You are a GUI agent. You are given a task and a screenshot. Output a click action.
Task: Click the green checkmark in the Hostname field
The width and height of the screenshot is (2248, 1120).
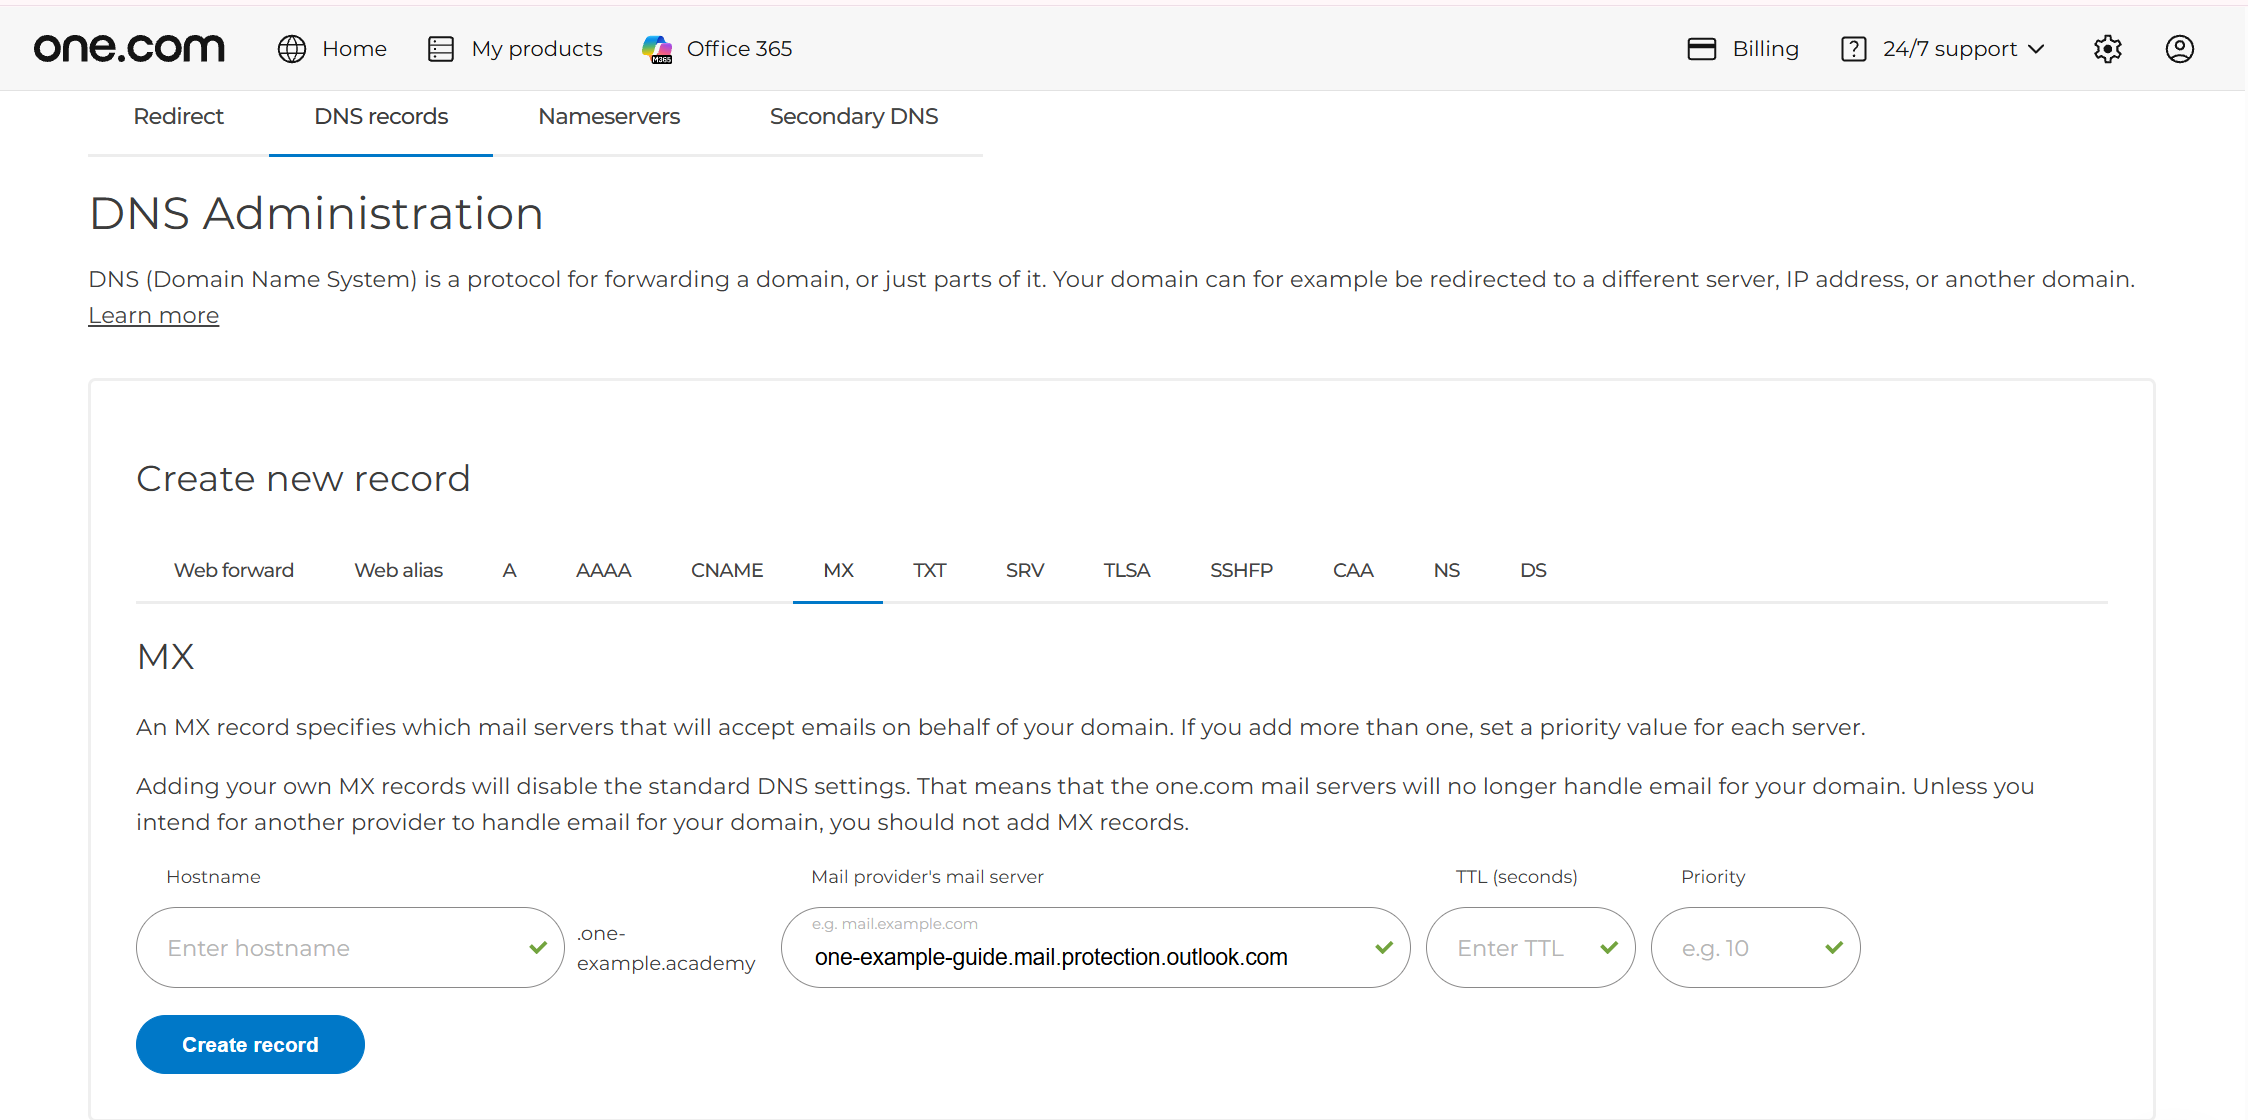(x=538, y=947)
